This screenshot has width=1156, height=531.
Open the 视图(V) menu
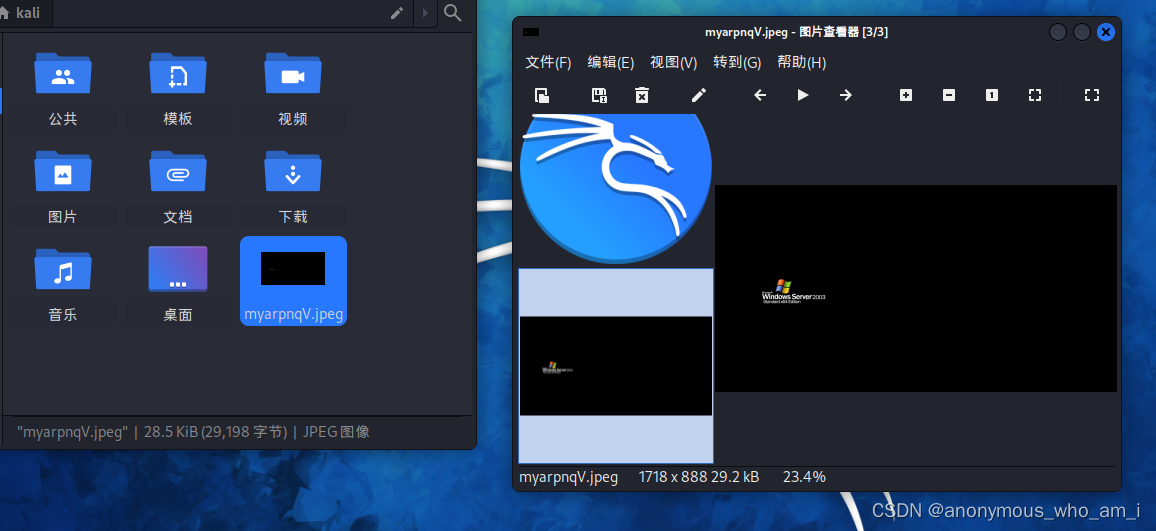tap(673, 63)
